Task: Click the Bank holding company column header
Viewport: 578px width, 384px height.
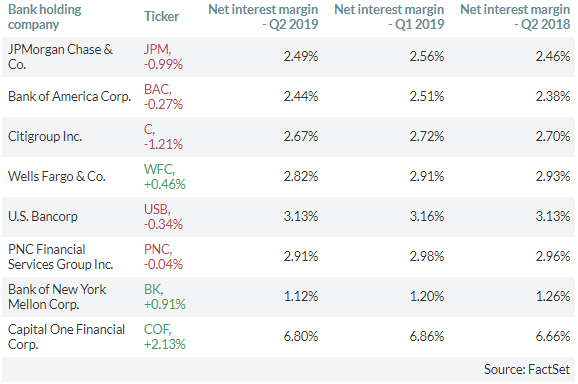Action: coord(45,17)
